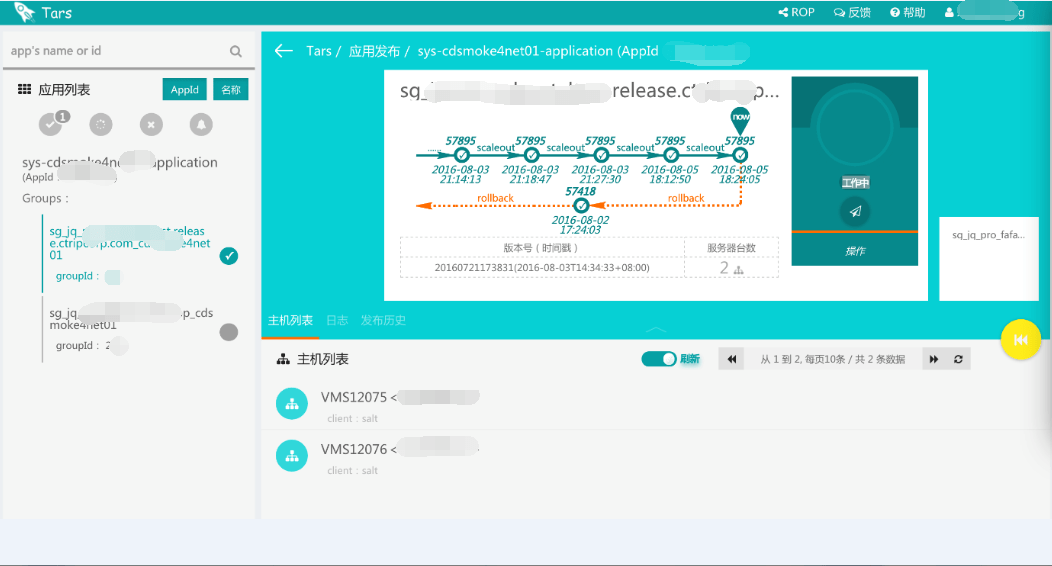Select the checked status circle of first group
Image resolution: width=1052 pixels, height=566 pixels.
click(229, 256)
